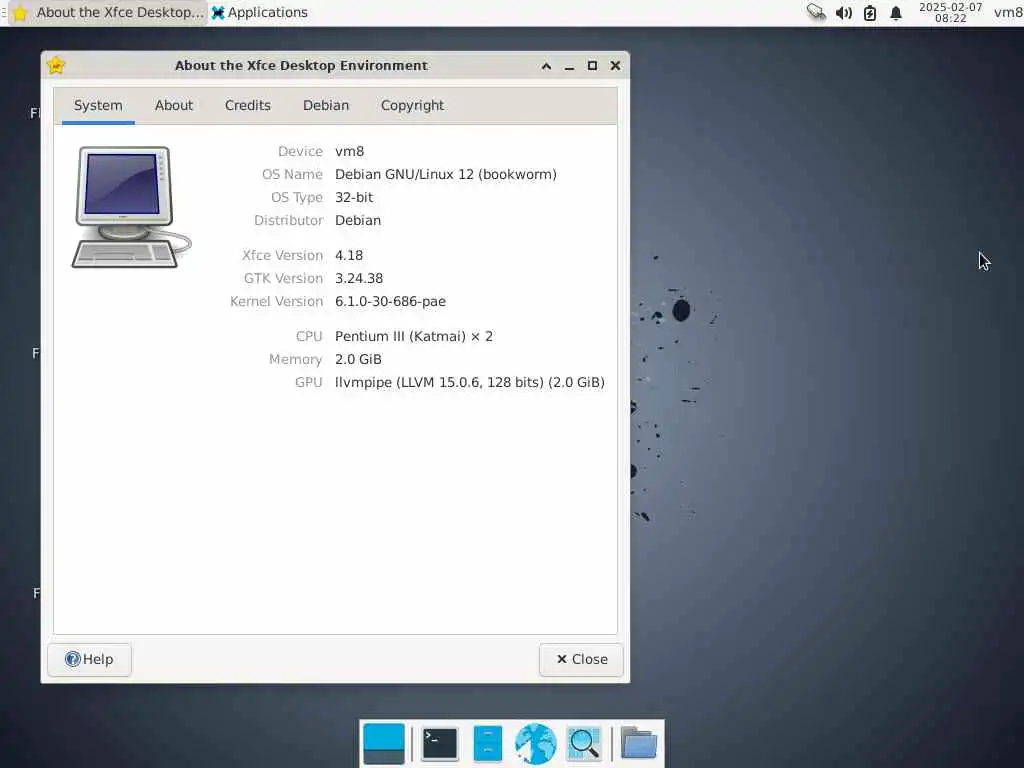Select About the Xfce Desktop taskbar entry

point(108,12)
